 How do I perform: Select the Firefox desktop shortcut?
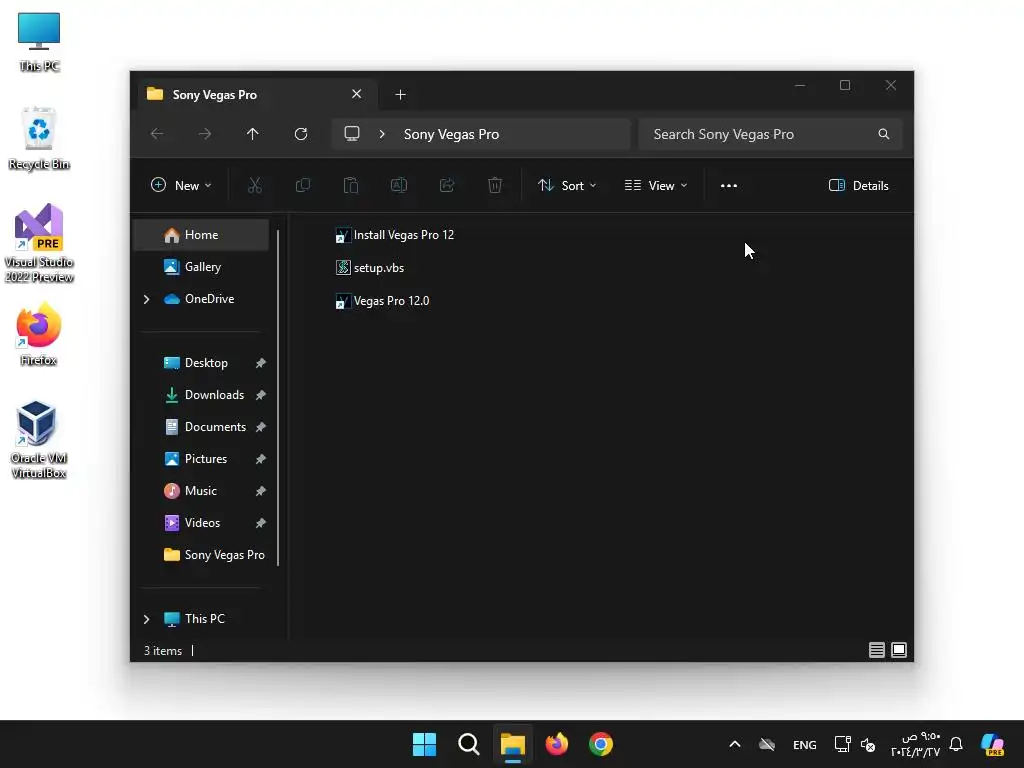pyautogui.click(x=39, y=334)
